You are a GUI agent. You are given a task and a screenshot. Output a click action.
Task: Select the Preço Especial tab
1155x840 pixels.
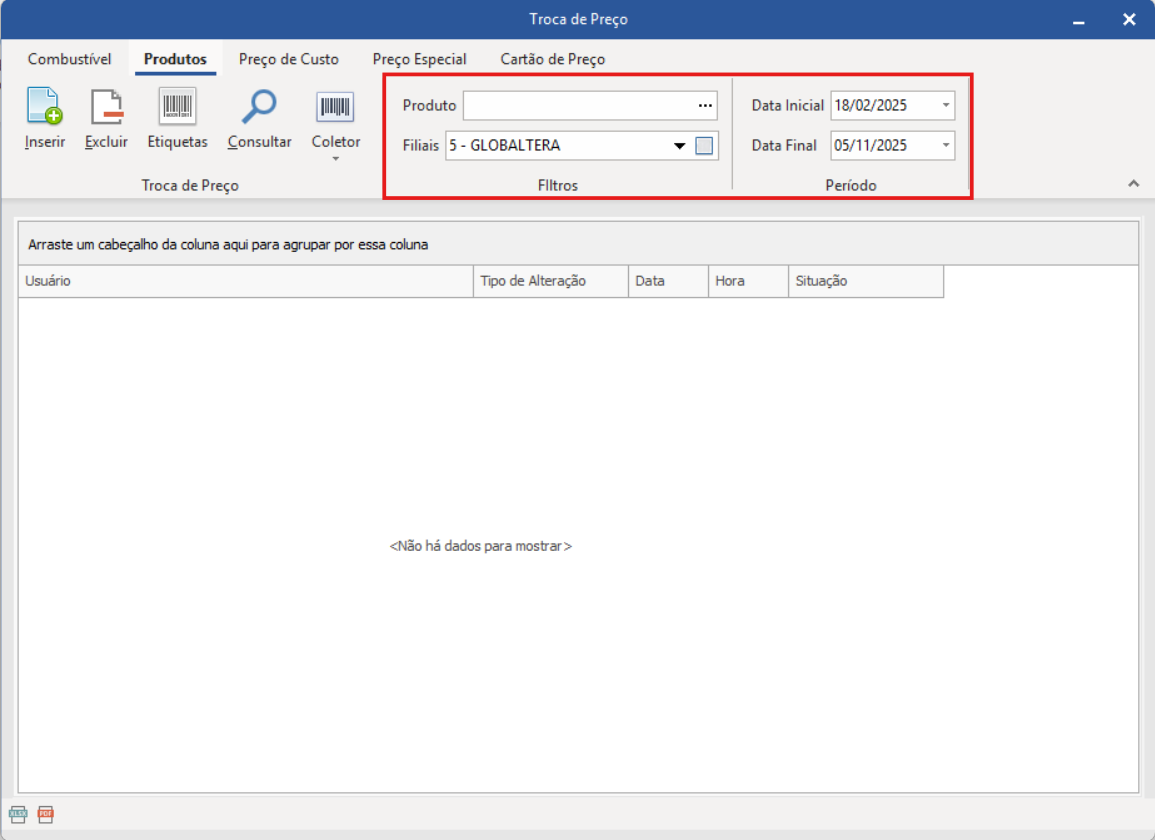[419, 59]
